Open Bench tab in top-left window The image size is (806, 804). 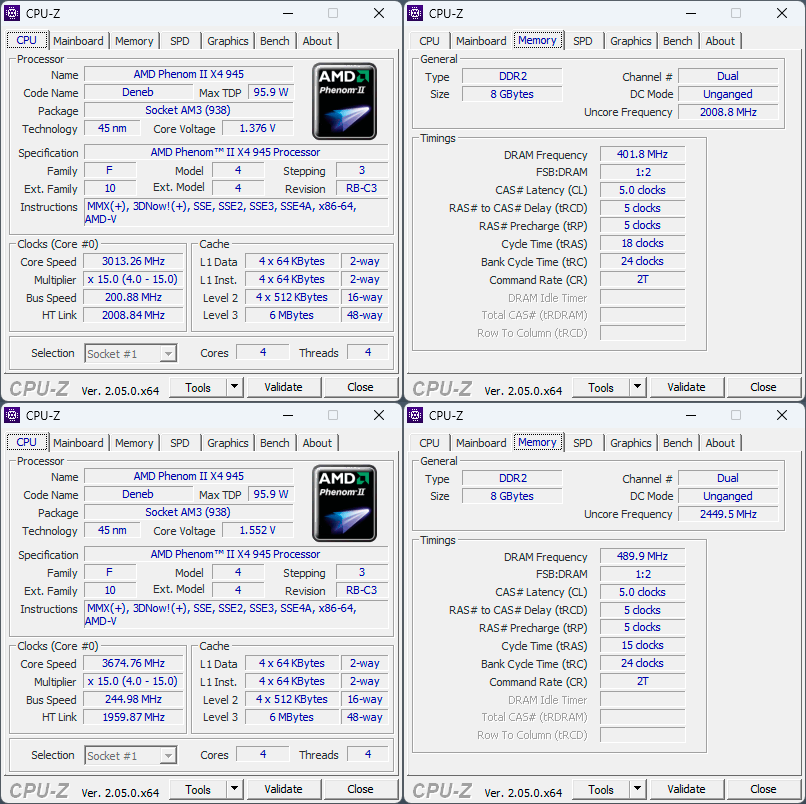[274, 41]
